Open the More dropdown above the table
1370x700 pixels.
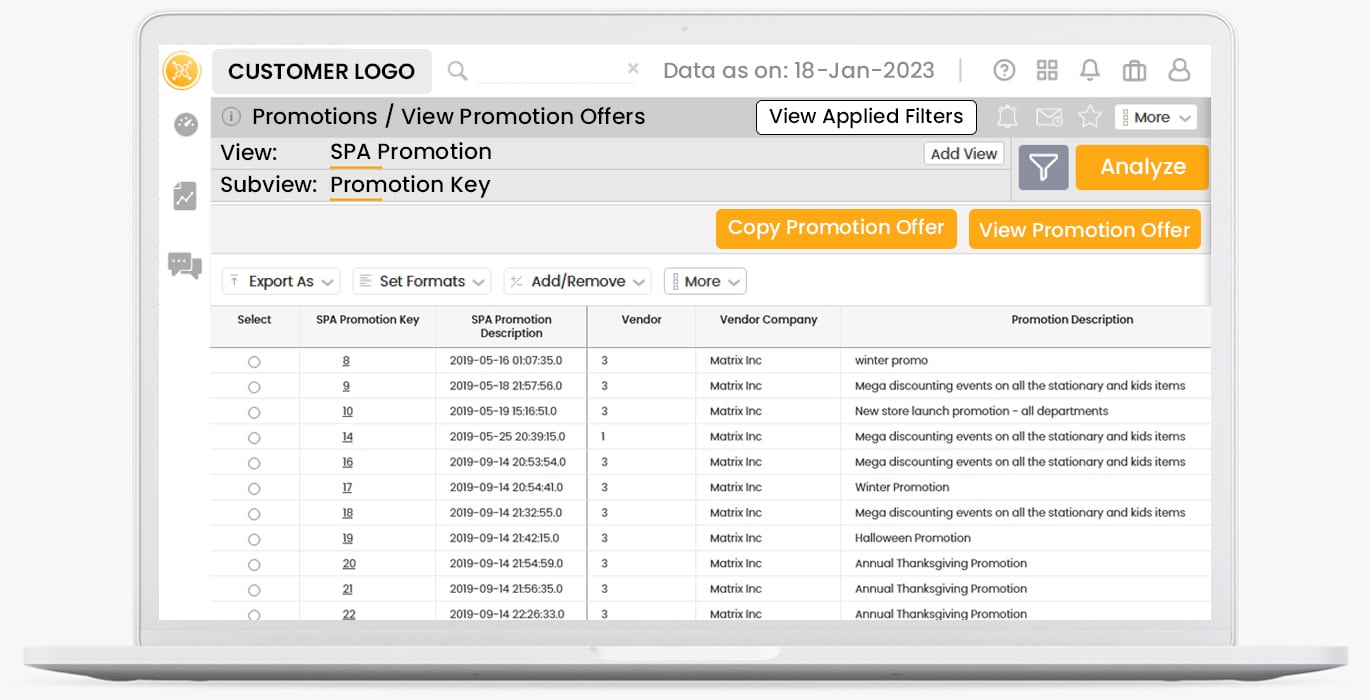coord(705,281)
